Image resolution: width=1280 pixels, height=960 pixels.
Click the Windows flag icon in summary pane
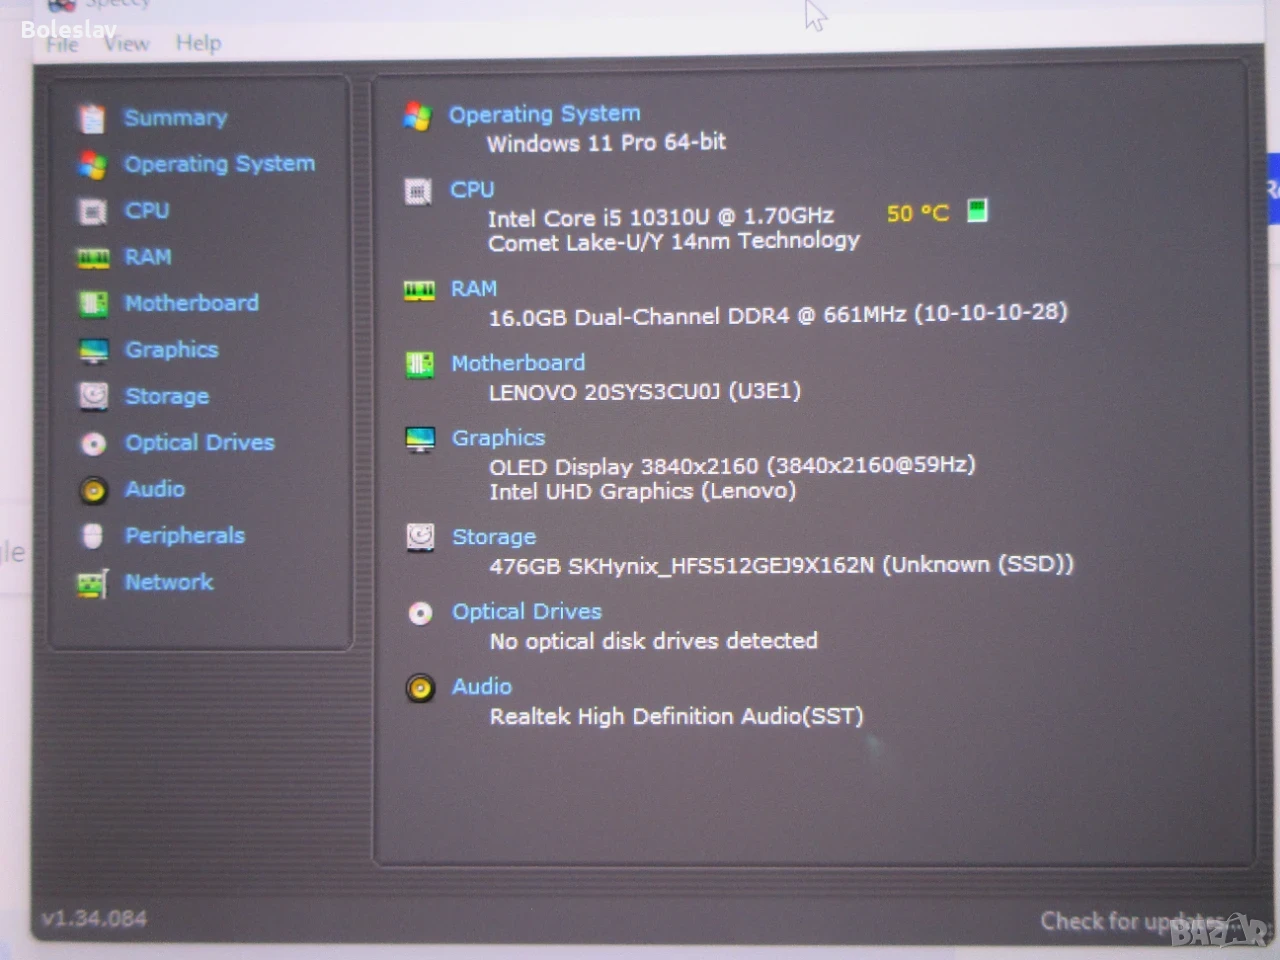[417, 116]
